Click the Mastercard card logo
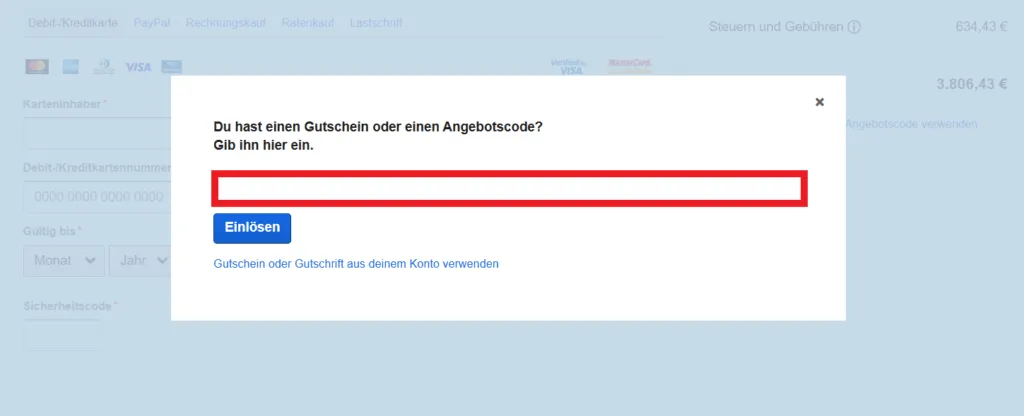 tap(37, 67)
